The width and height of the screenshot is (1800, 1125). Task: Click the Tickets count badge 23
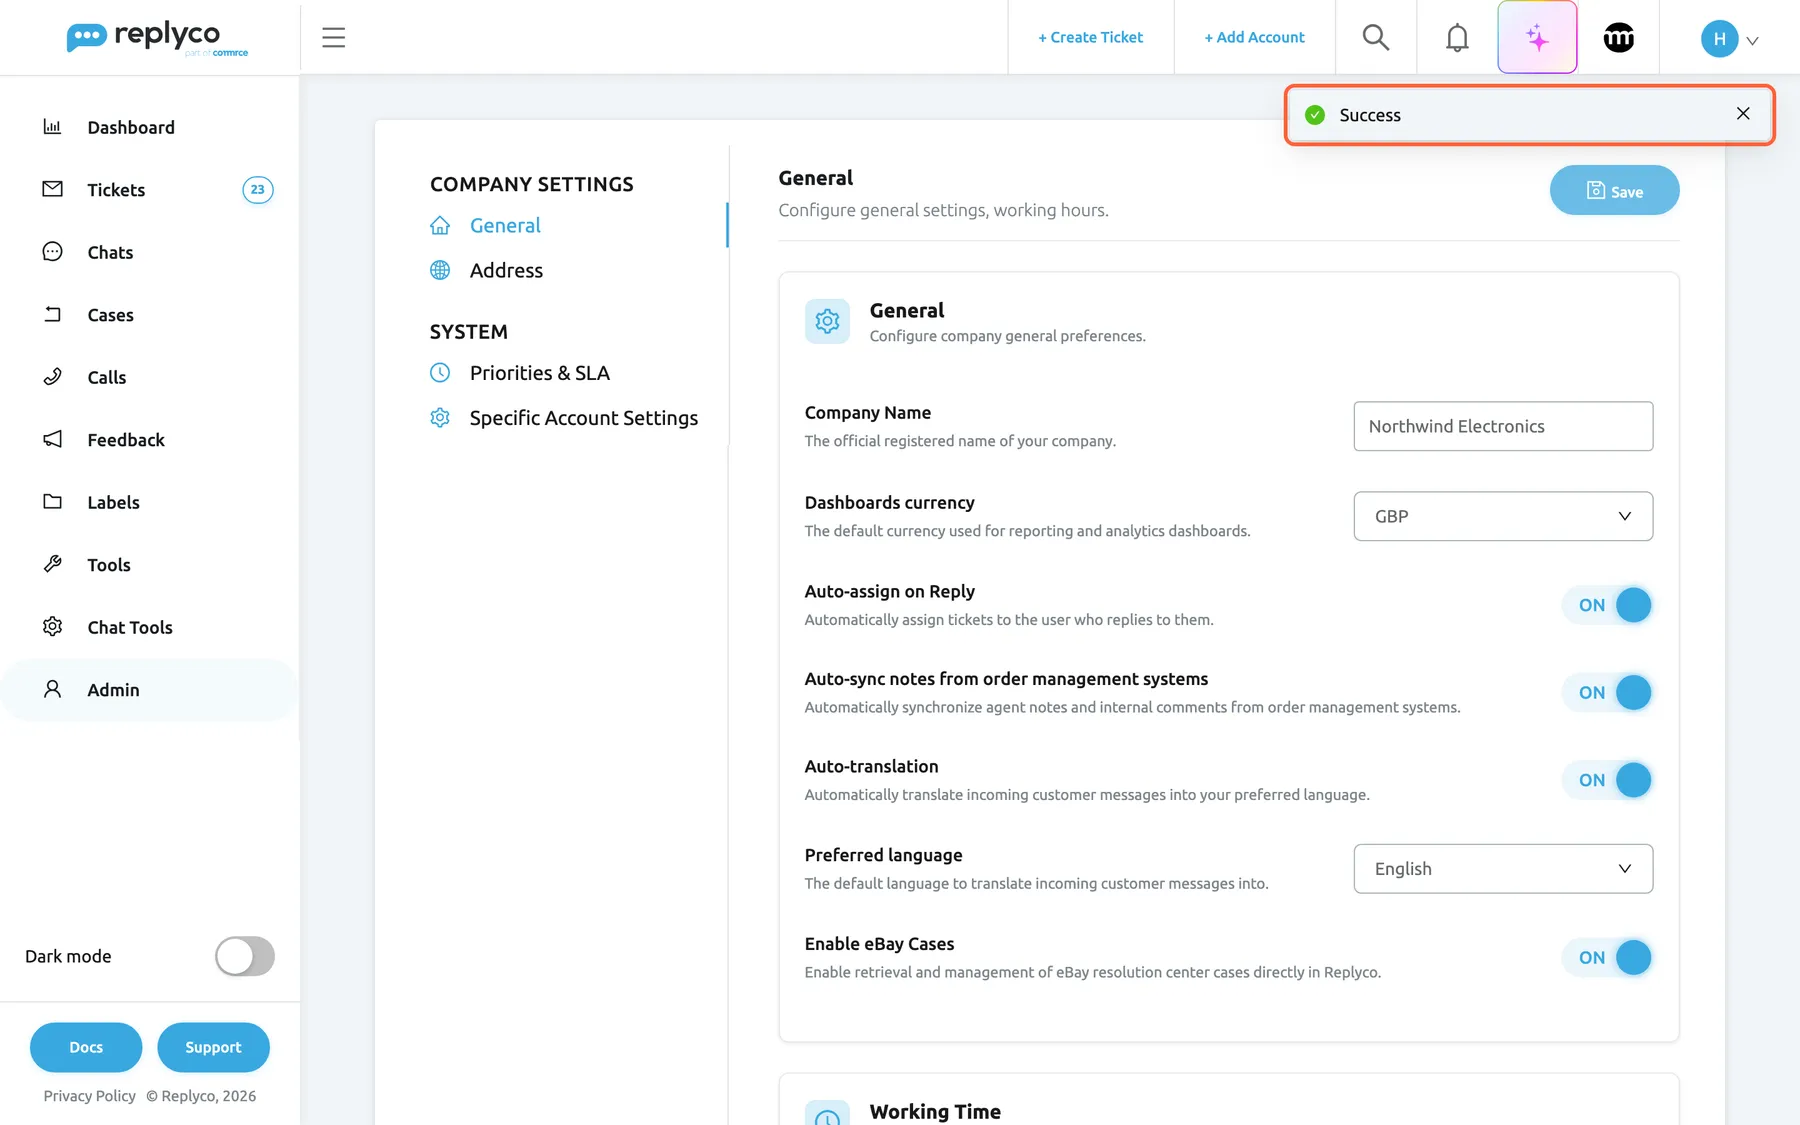258,189
